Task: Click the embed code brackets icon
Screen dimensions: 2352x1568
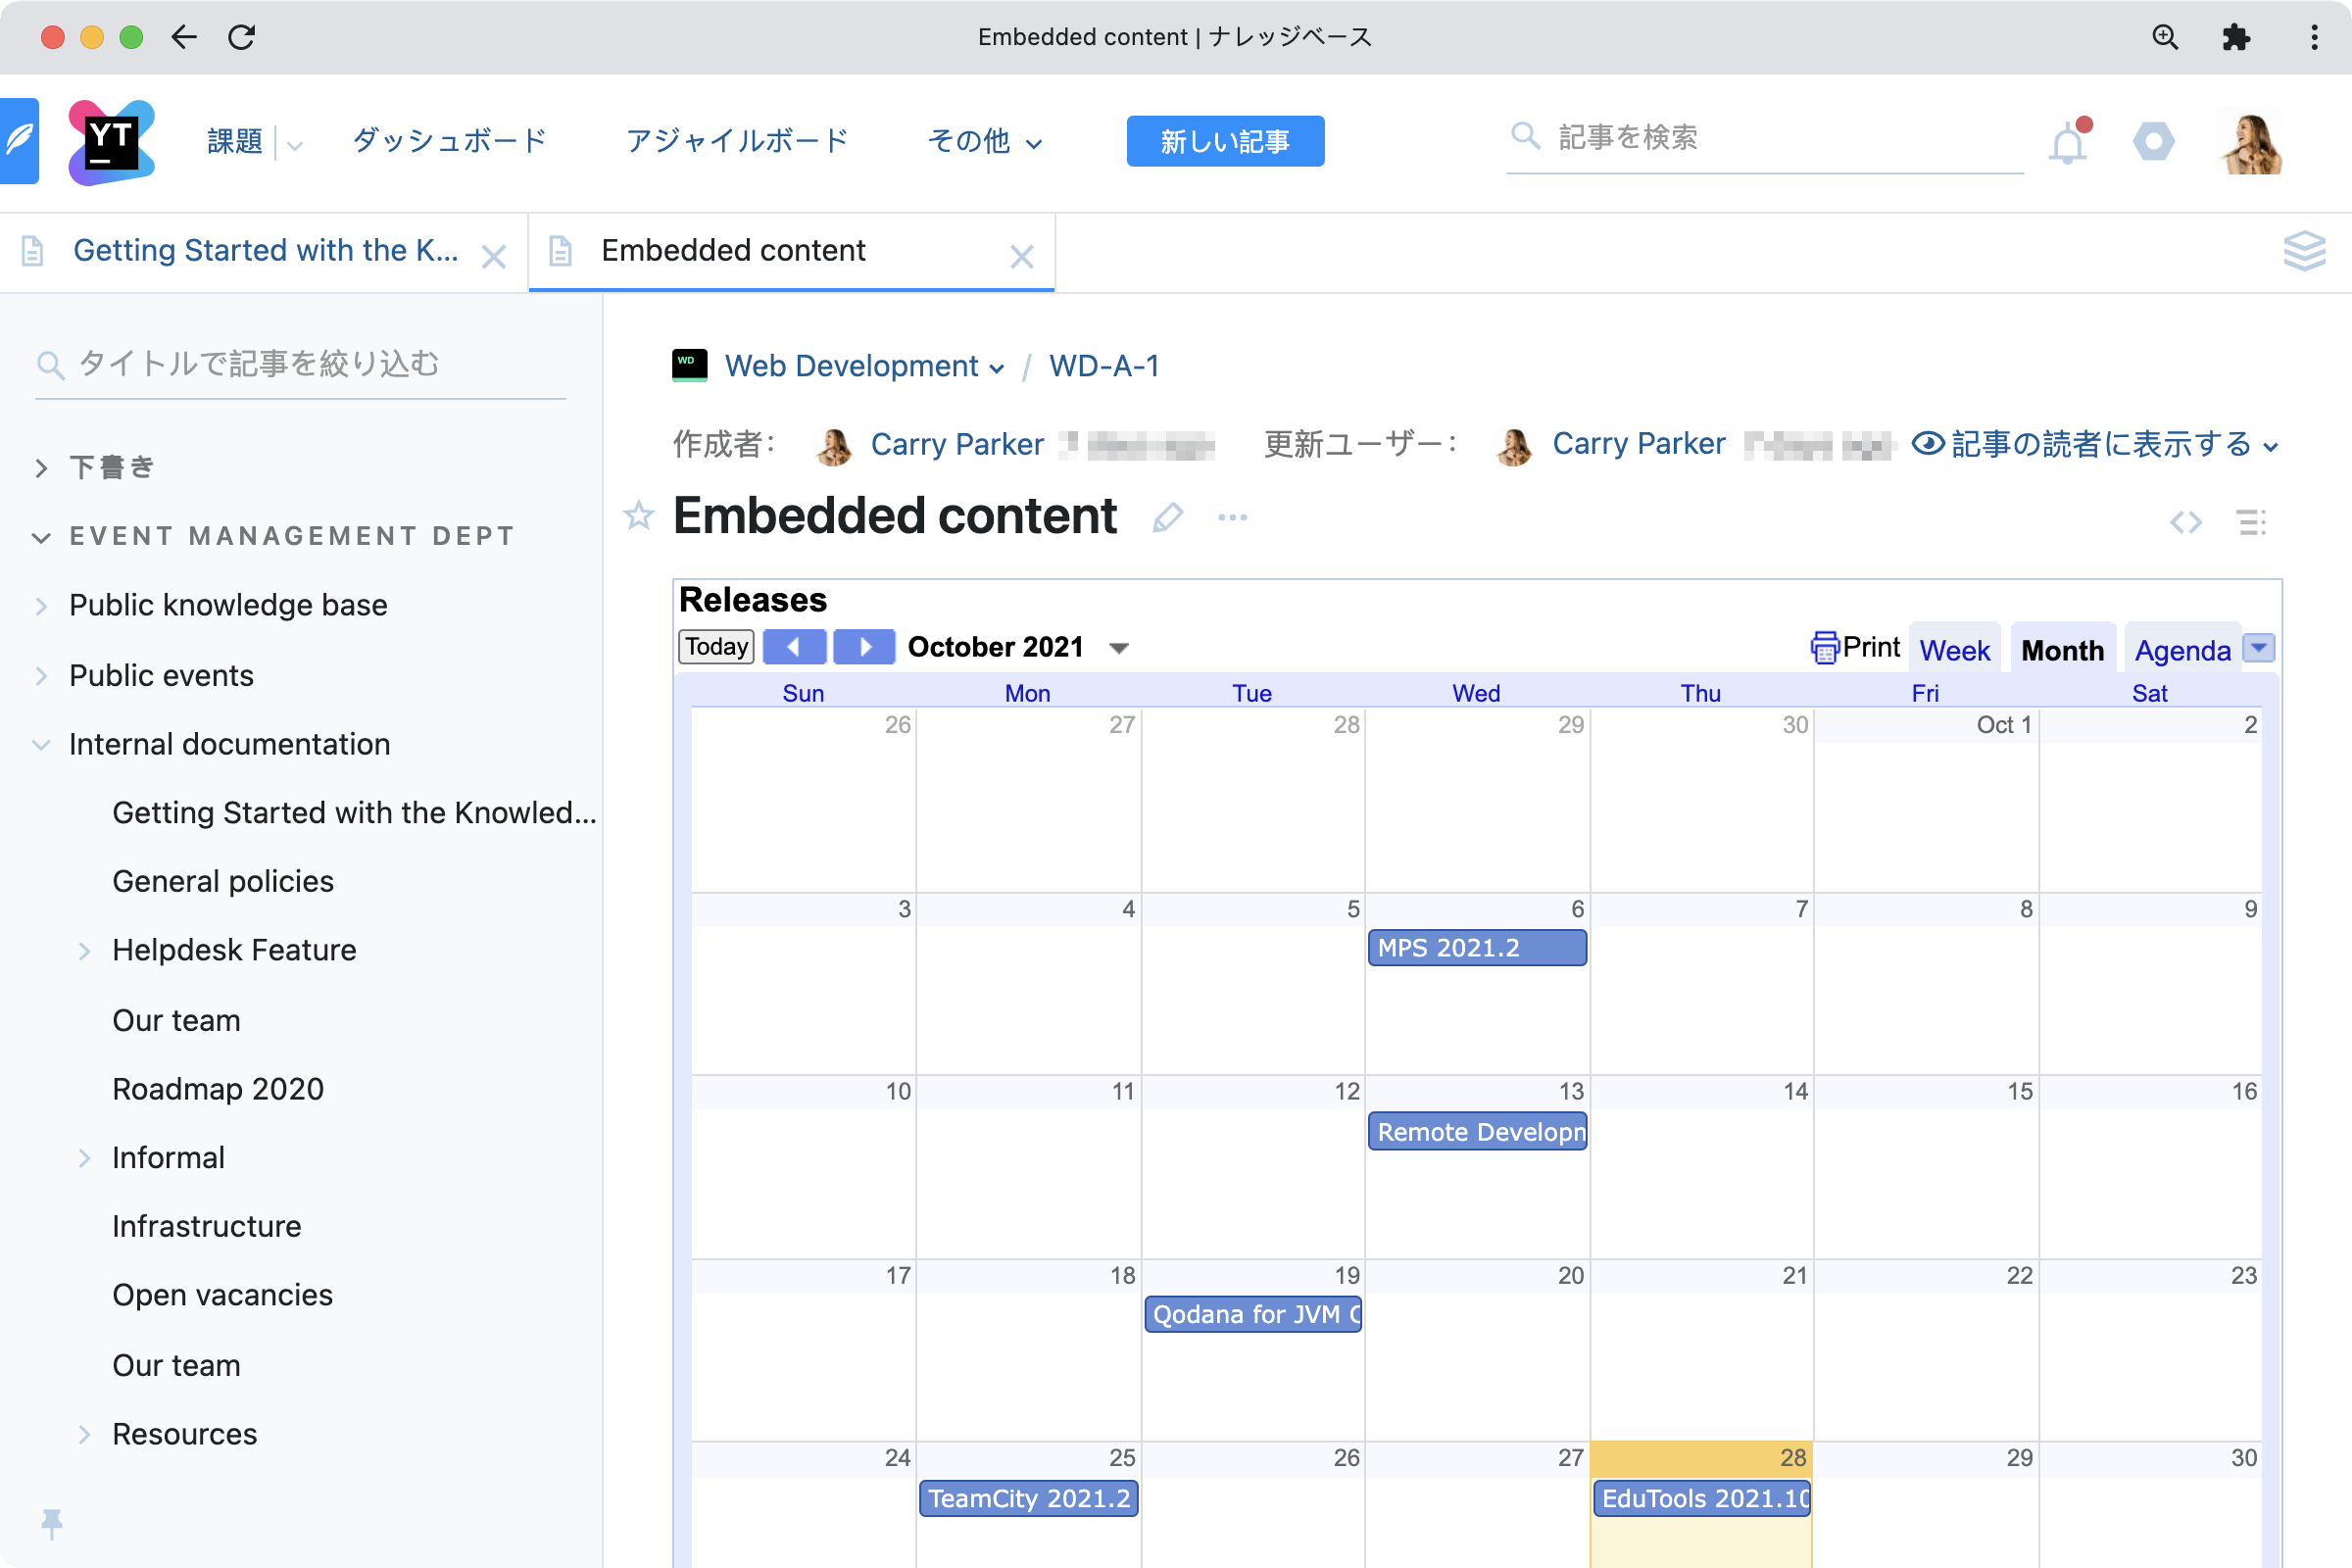Action: click(x=2186, y=522)
